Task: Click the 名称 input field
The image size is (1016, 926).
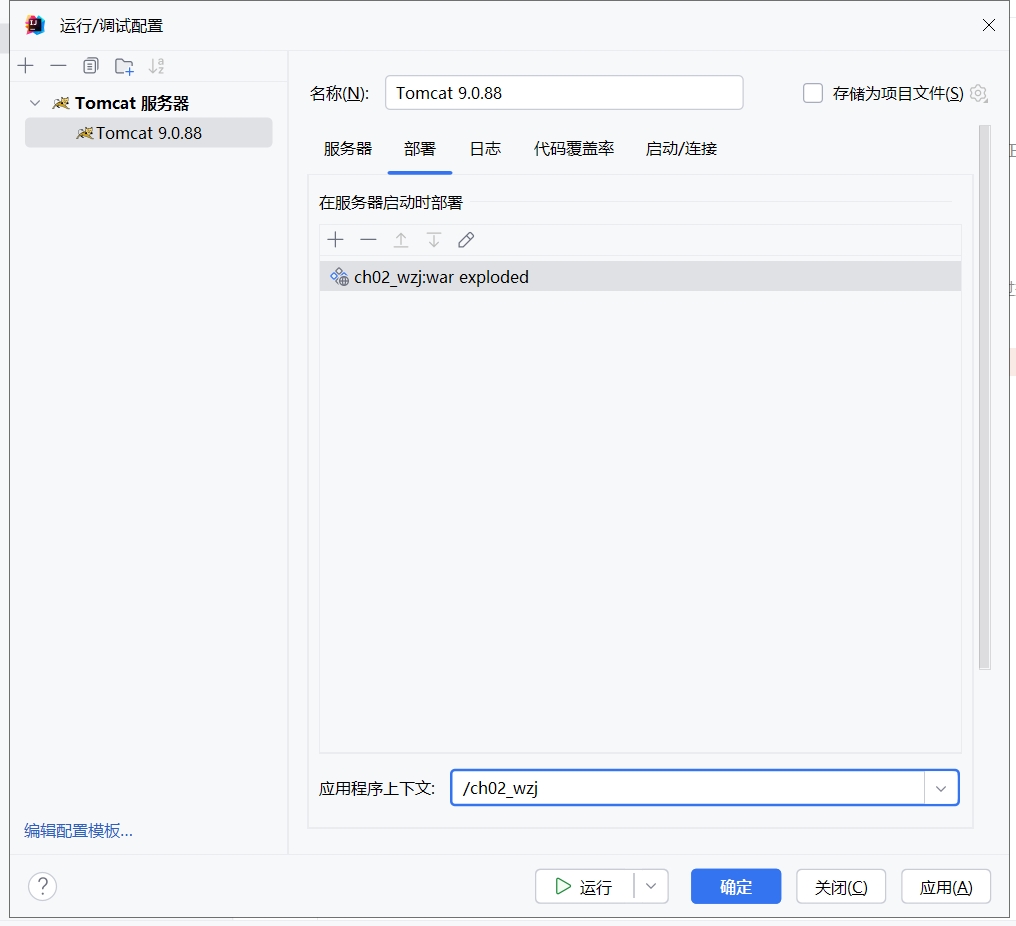Action: click(x=563, y=93)
